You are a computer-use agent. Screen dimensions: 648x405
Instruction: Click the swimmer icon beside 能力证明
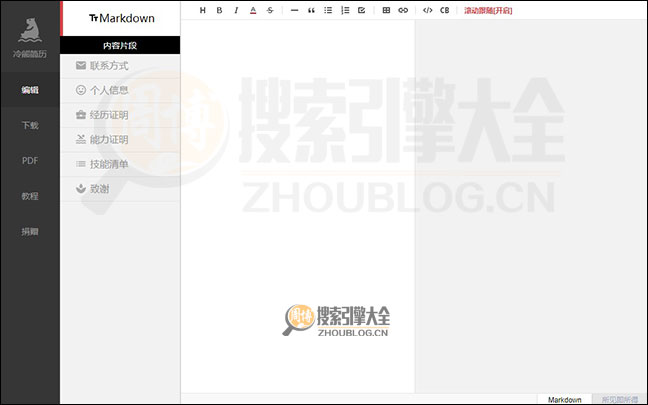tap(81, 139)
